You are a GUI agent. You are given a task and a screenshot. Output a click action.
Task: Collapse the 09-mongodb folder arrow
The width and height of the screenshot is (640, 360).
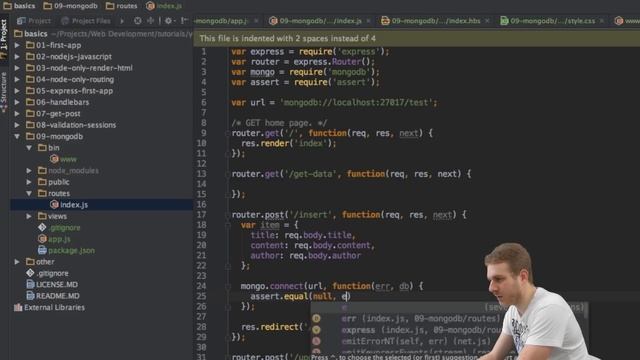click(17, 137)
